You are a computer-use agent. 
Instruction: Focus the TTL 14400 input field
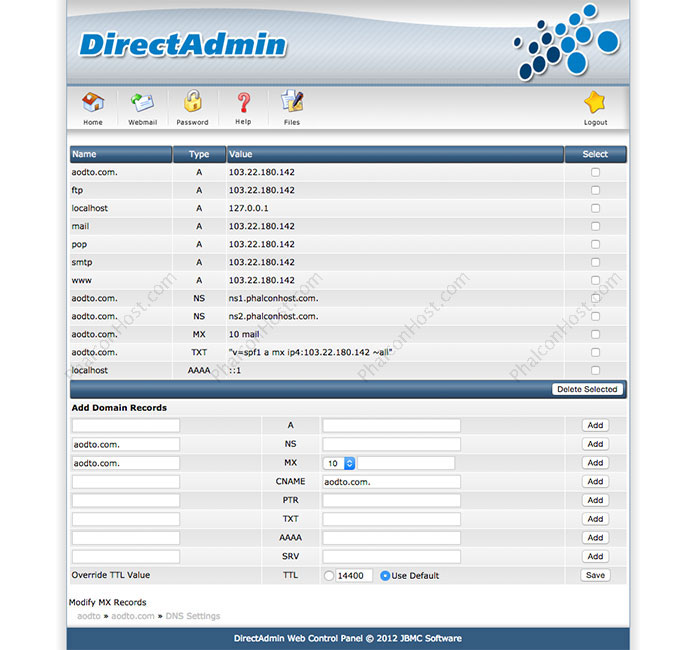point(354,576)
